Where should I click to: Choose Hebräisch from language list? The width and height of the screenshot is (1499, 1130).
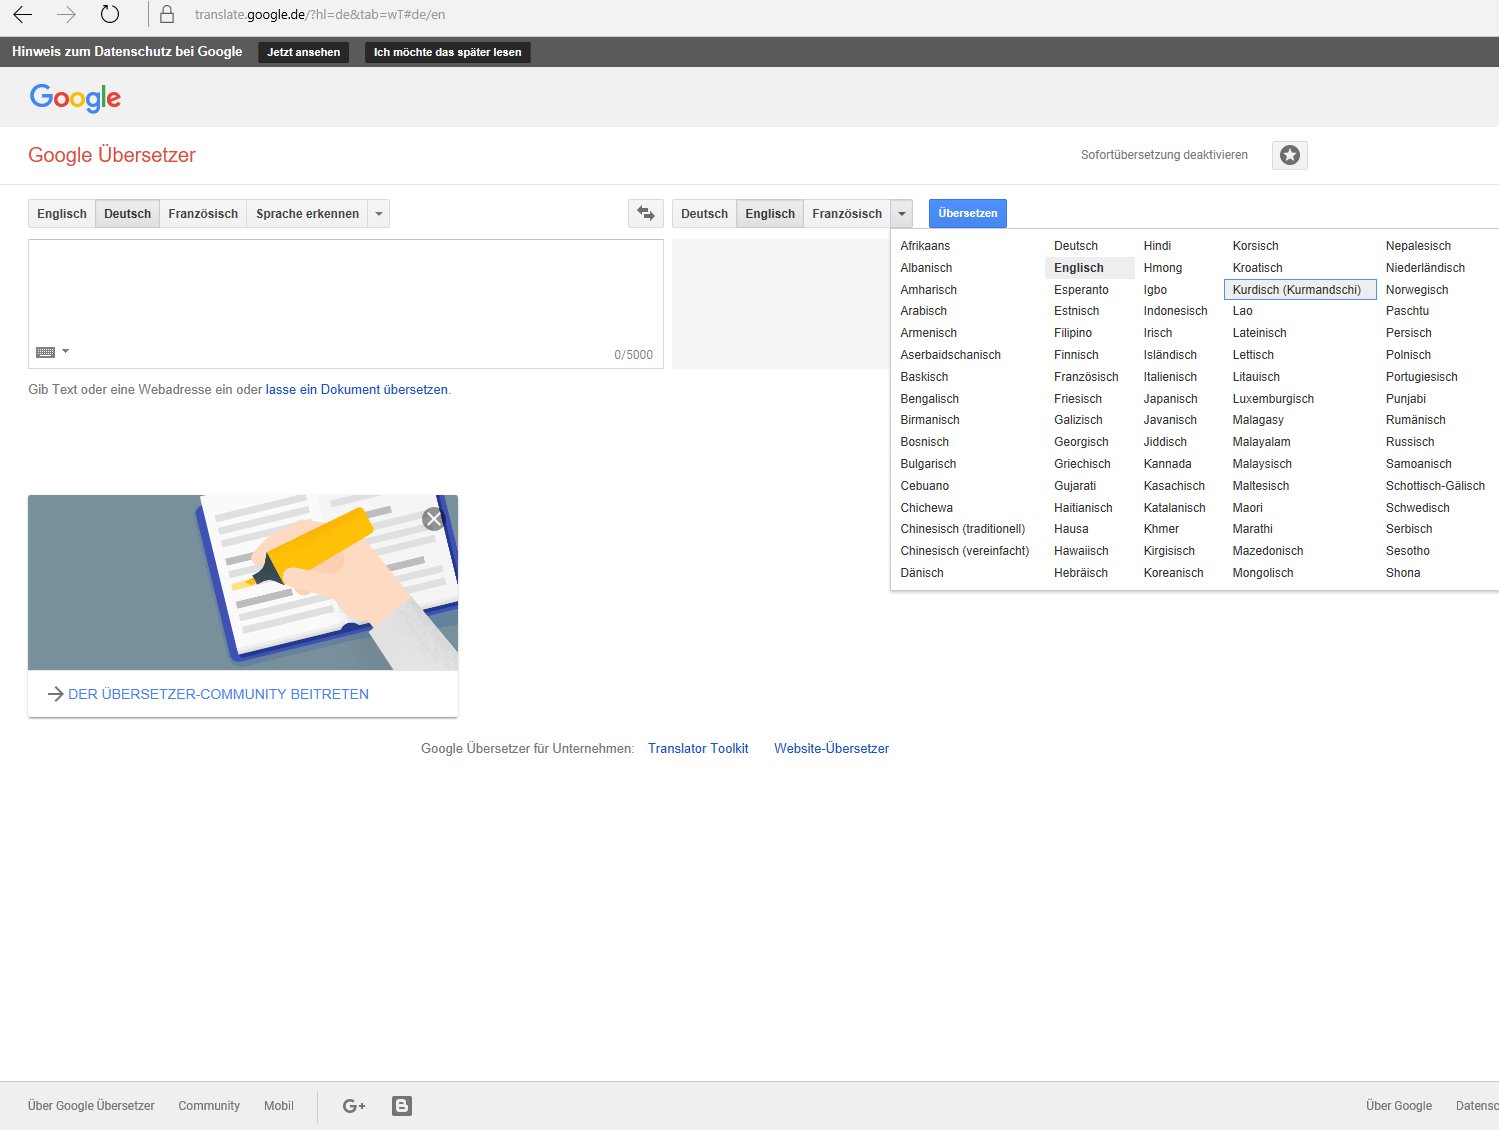(x=1080, y=573)
